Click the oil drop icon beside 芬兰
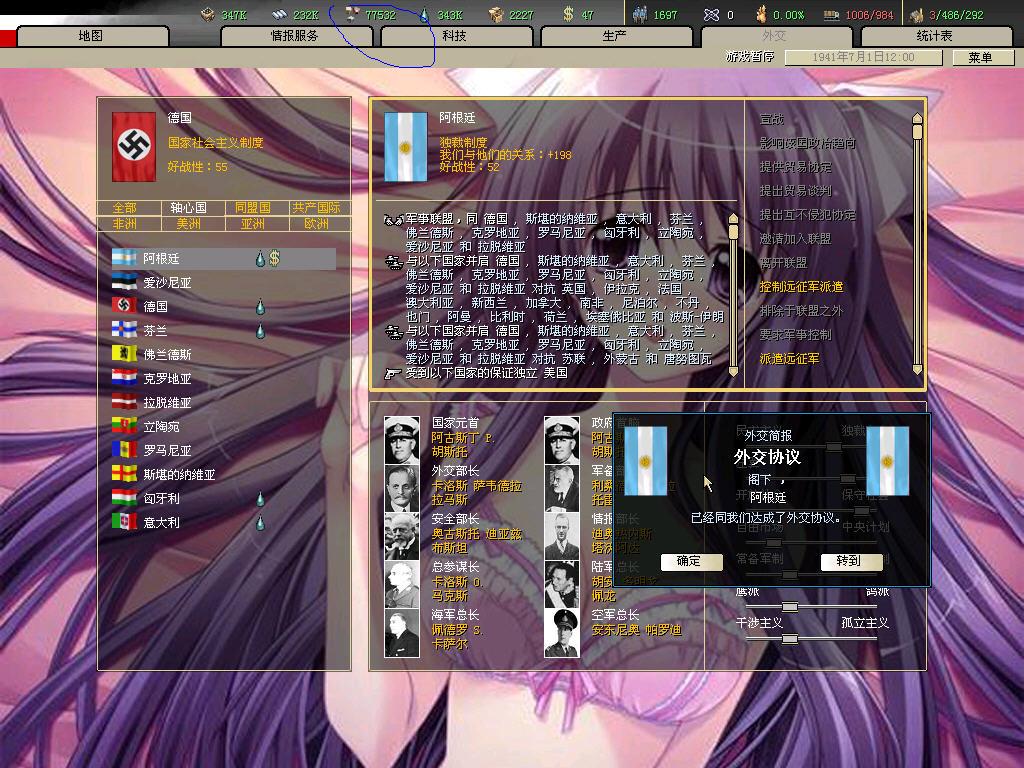 point(260,331)
